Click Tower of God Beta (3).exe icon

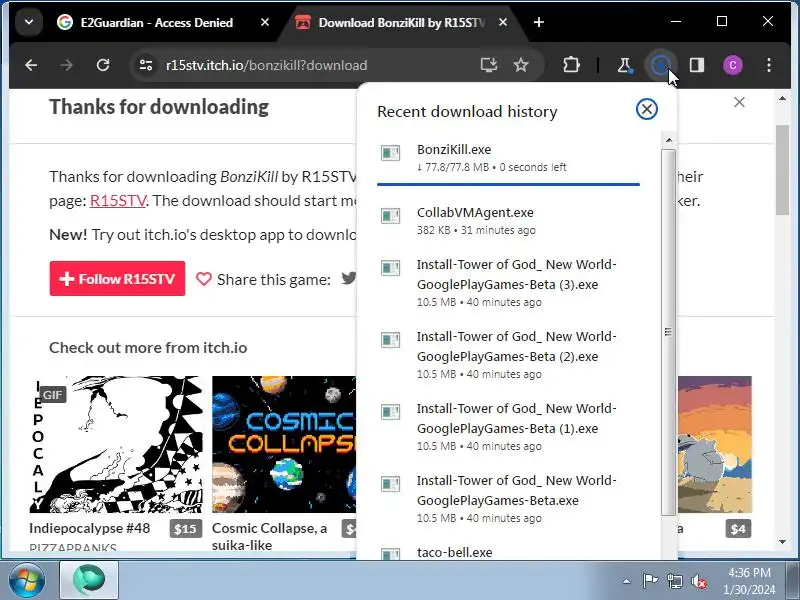point(391,267)
